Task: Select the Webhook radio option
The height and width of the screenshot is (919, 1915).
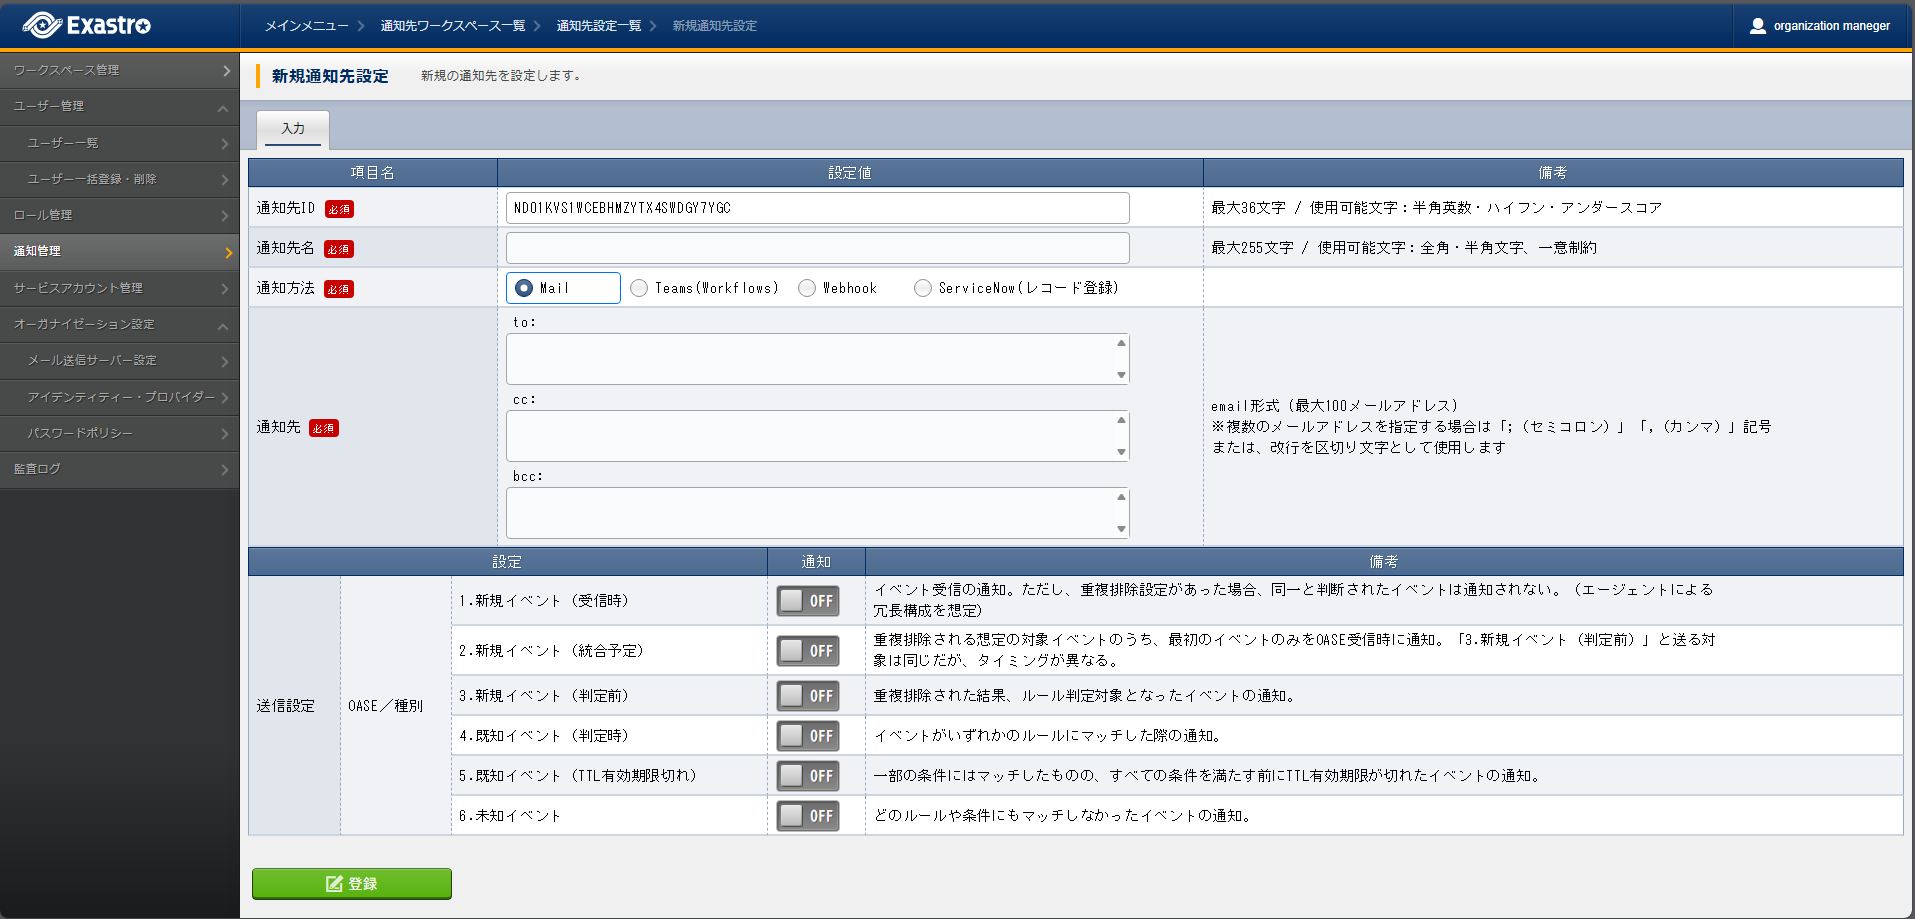Action: (807, 288)
